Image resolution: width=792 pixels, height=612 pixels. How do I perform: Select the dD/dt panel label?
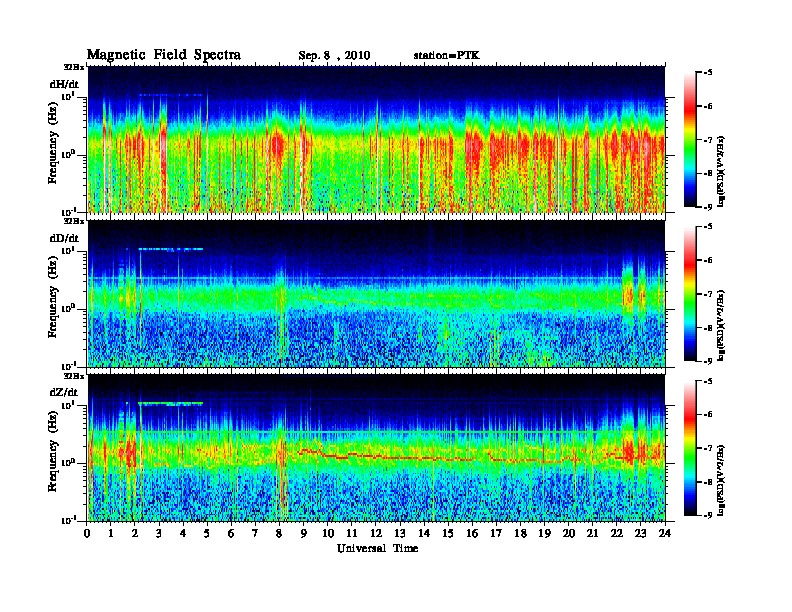click(64, 238)
